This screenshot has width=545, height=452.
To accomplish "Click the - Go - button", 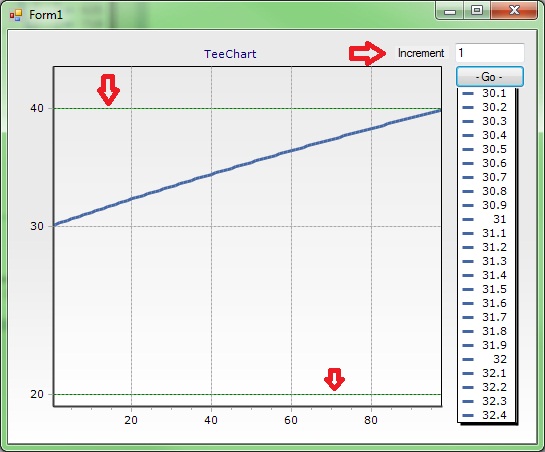I will point(490,76).
